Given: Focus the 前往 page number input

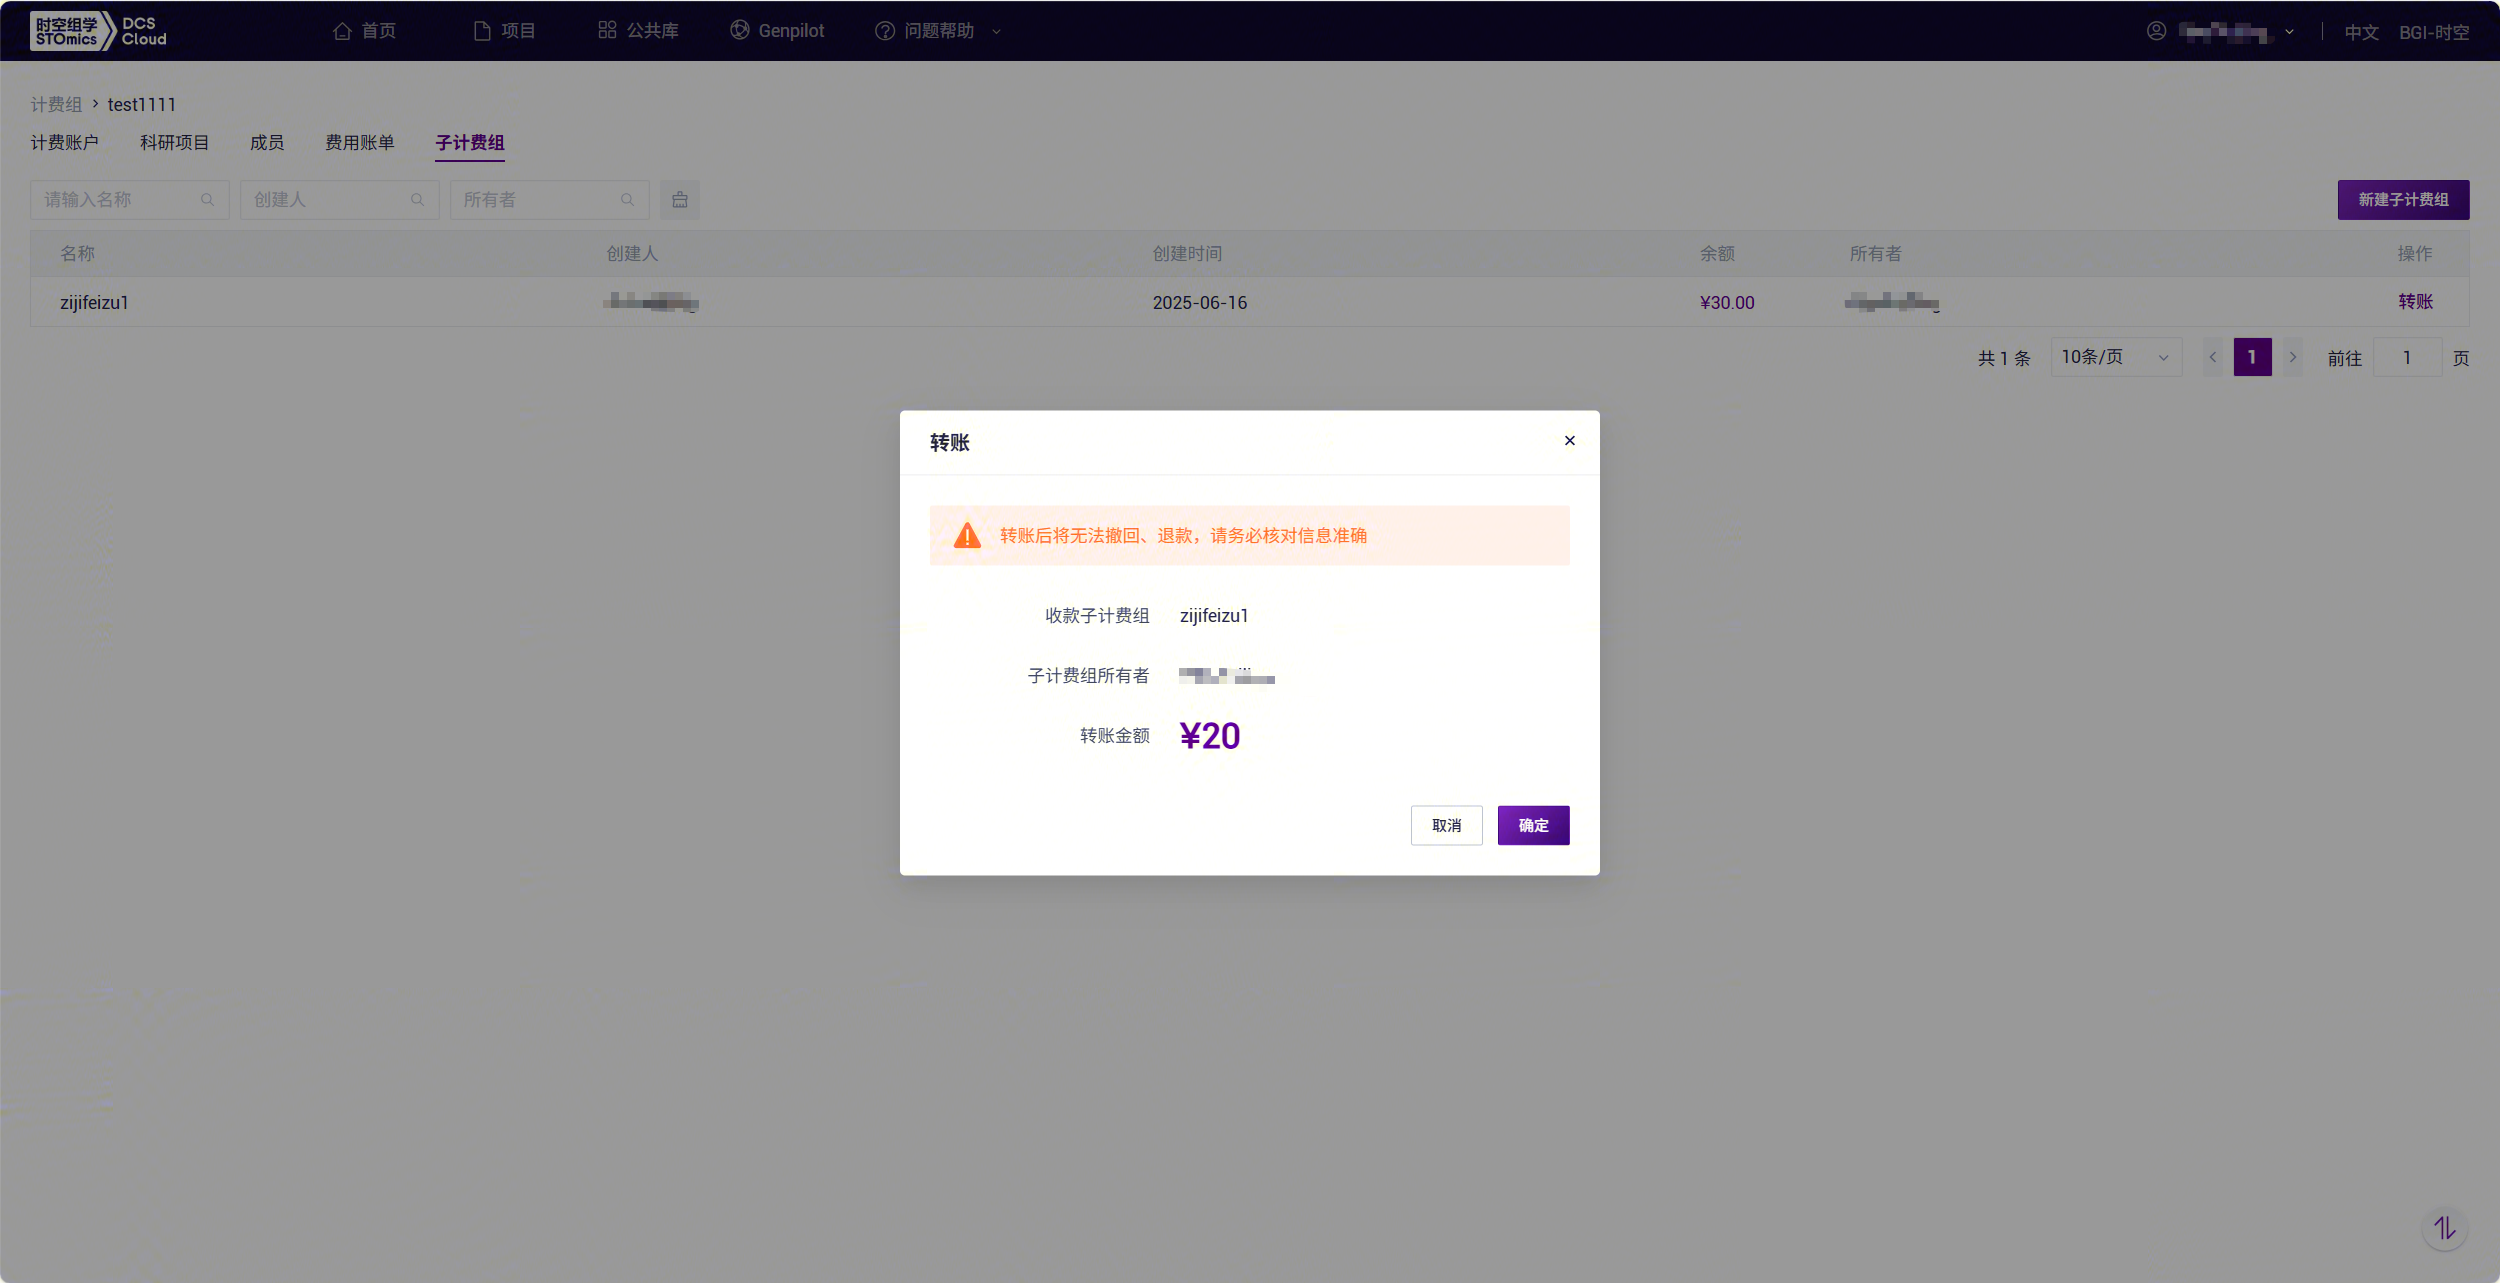Looking at the screenshot, I should tap(2407, 357).
